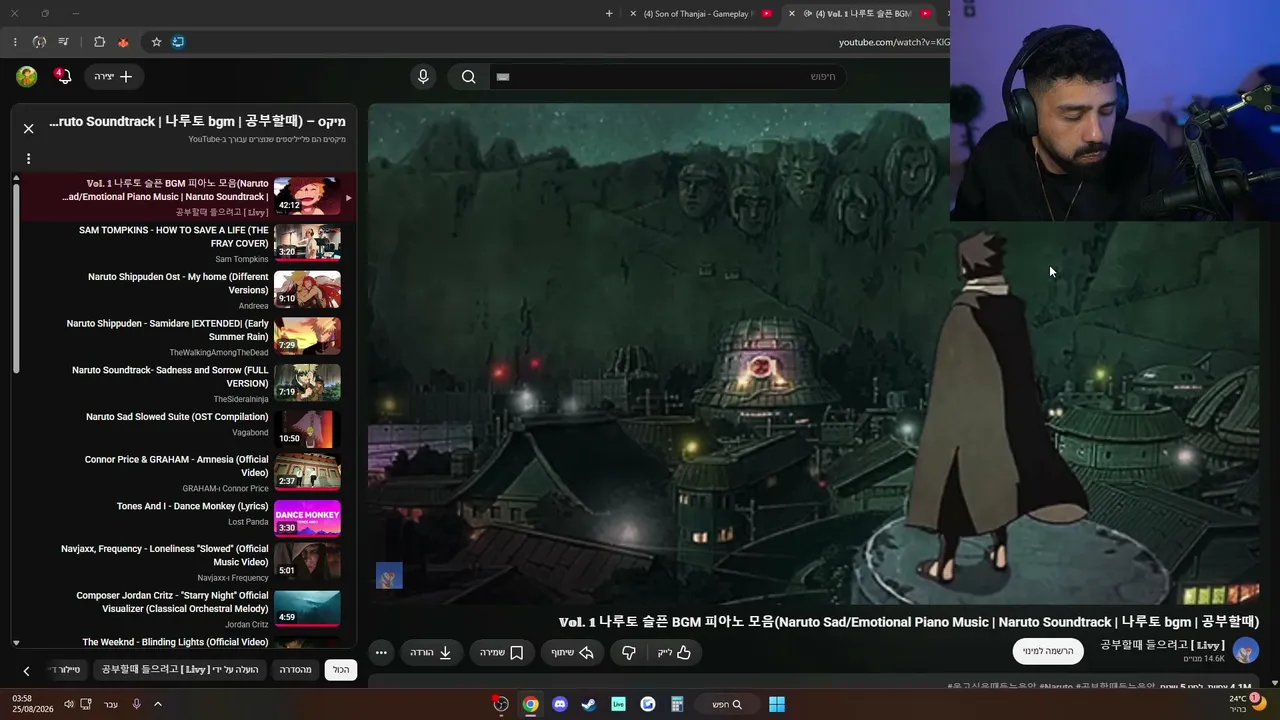Click the youtube.com address bar URL
The image size is (1280, 720).
coord(894,42)
